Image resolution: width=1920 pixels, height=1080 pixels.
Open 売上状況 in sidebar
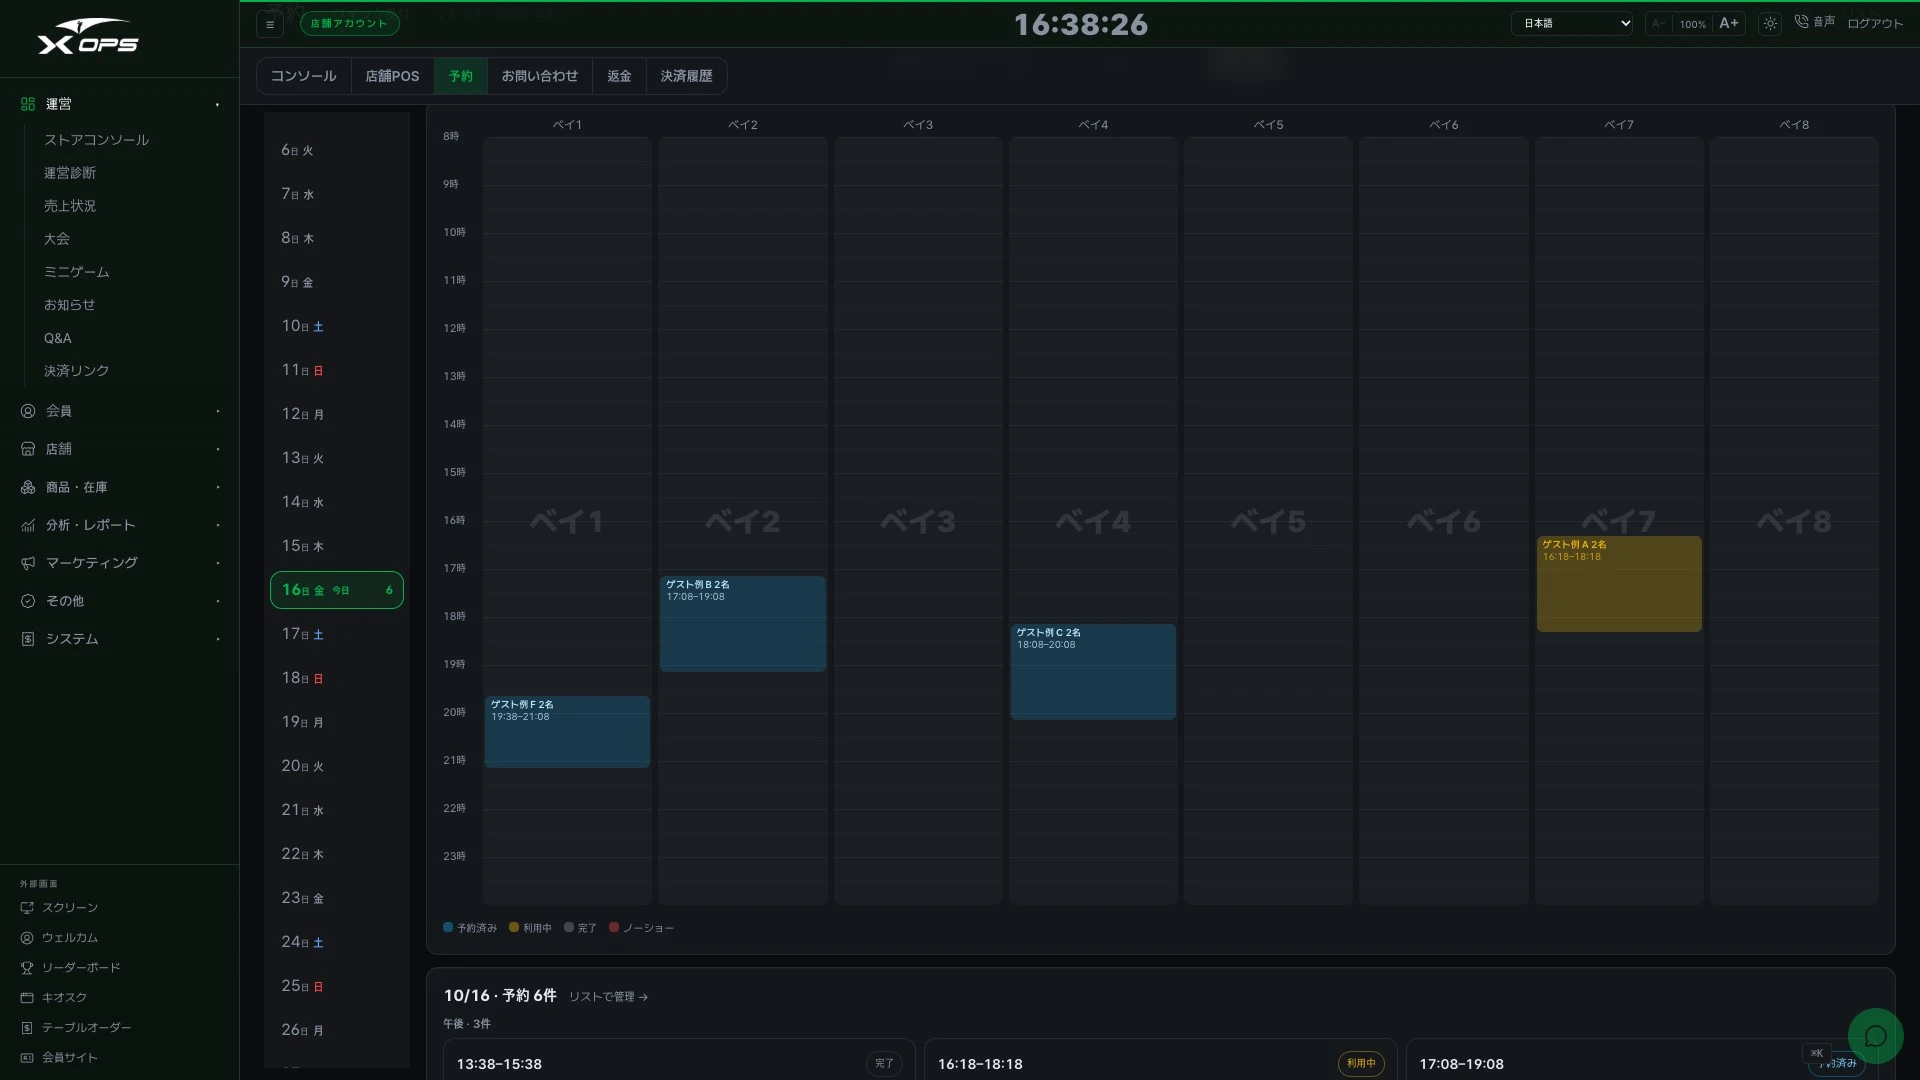(x=70, y=206)
